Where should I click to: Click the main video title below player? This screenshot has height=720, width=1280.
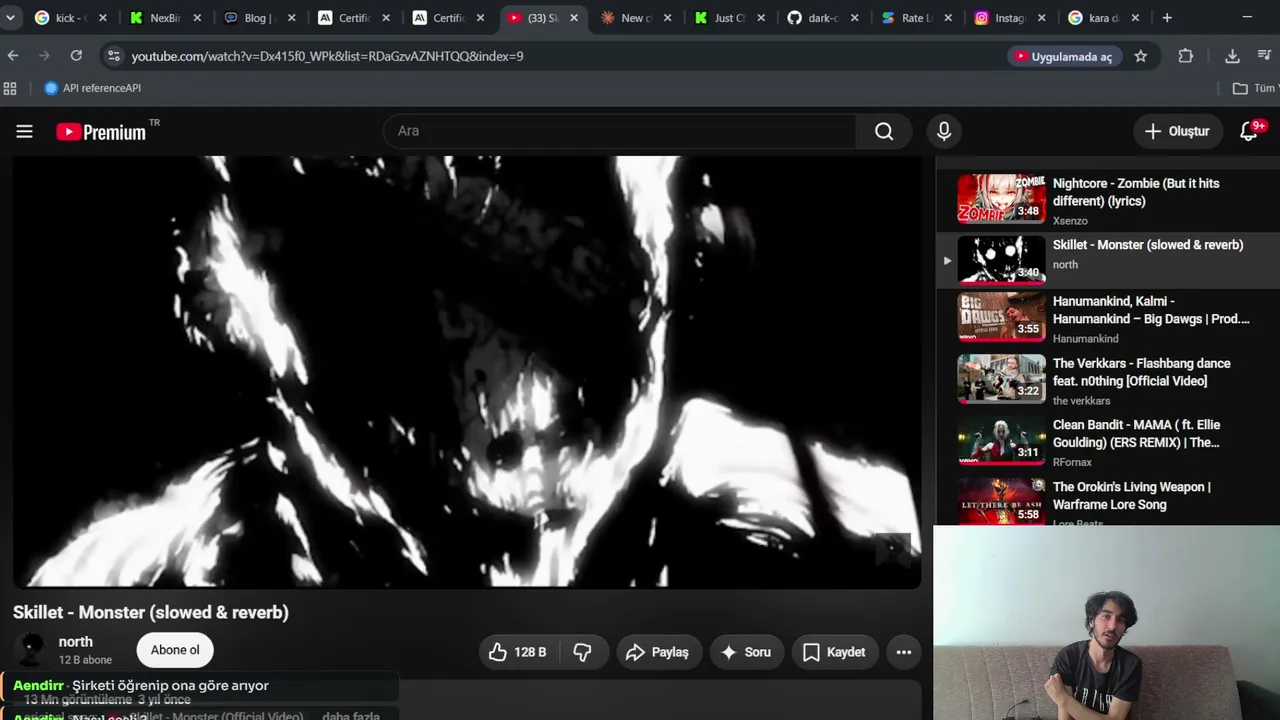(151, 612)
